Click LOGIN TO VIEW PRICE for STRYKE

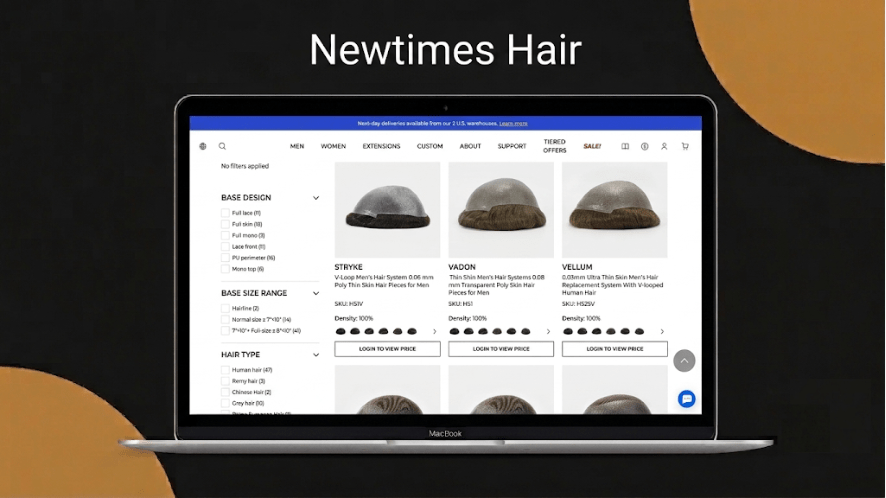pyautogui.click(x=388, y=349)
